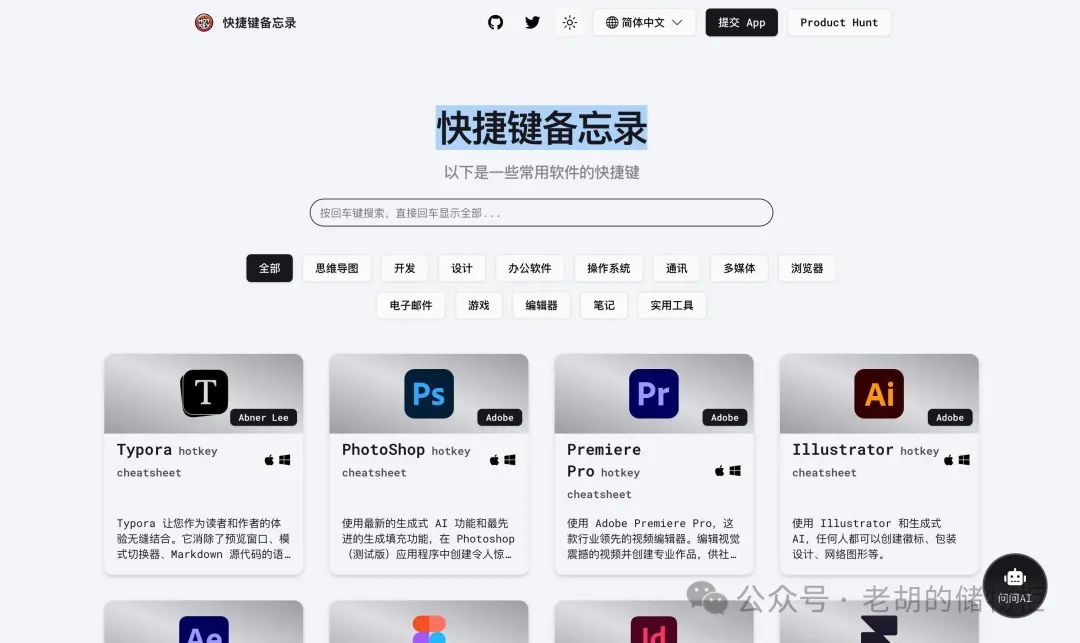The height and width of the screenshot is (643, 1080).
Task: Open the Typora hotkey cheatsheet title
Action: tap(167, 461)
